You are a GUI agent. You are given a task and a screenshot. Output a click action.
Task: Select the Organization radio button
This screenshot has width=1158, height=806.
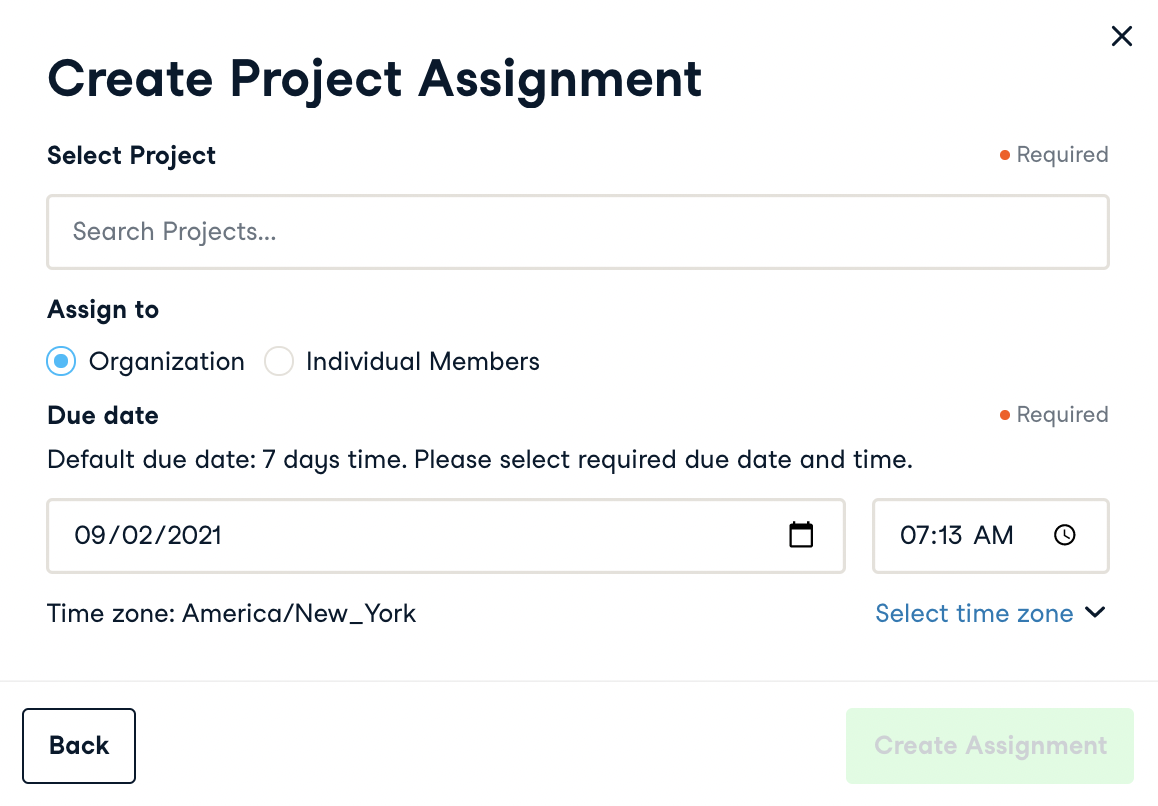point(61,362)
